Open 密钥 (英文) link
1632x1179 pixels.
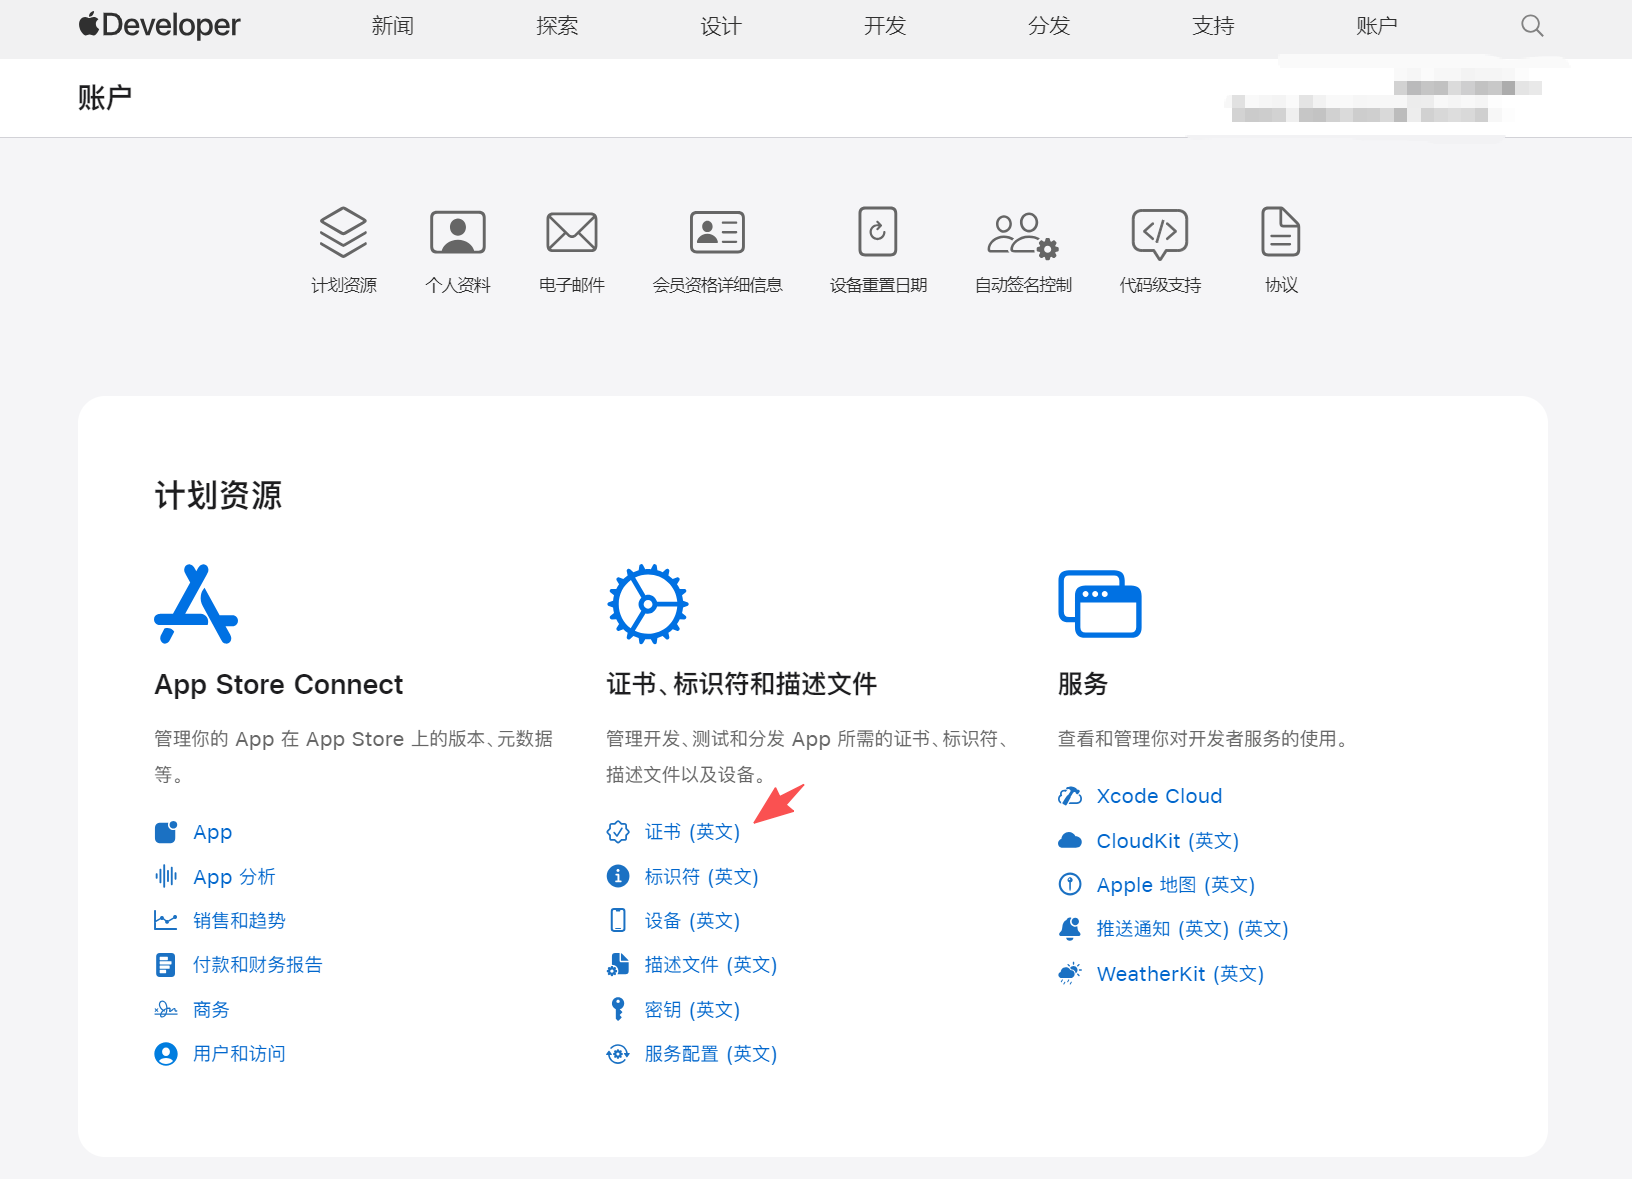click(x=693, y=1009)
